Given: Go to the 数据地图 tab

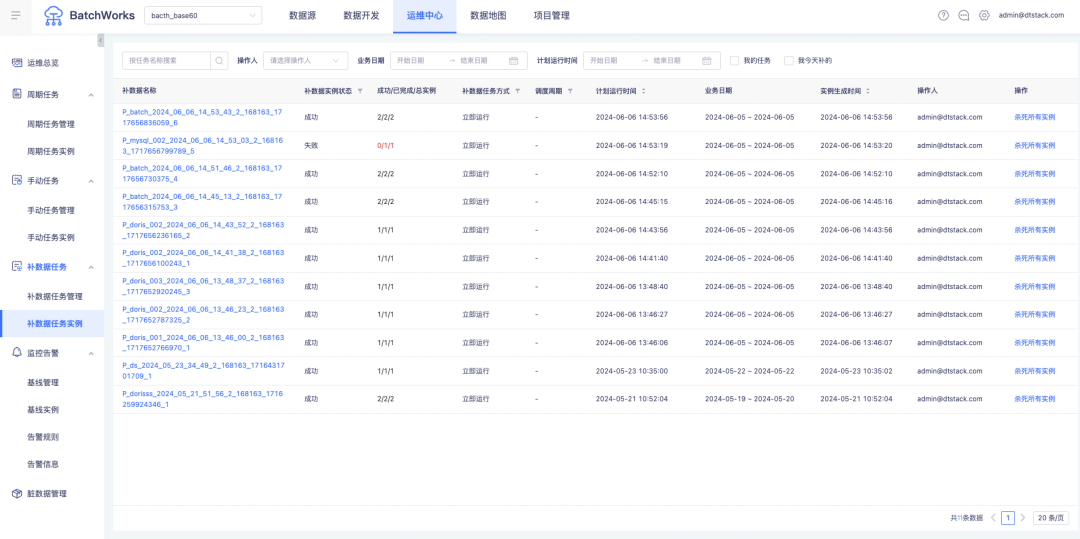Looking at the screenshot, I should point(488,15).
